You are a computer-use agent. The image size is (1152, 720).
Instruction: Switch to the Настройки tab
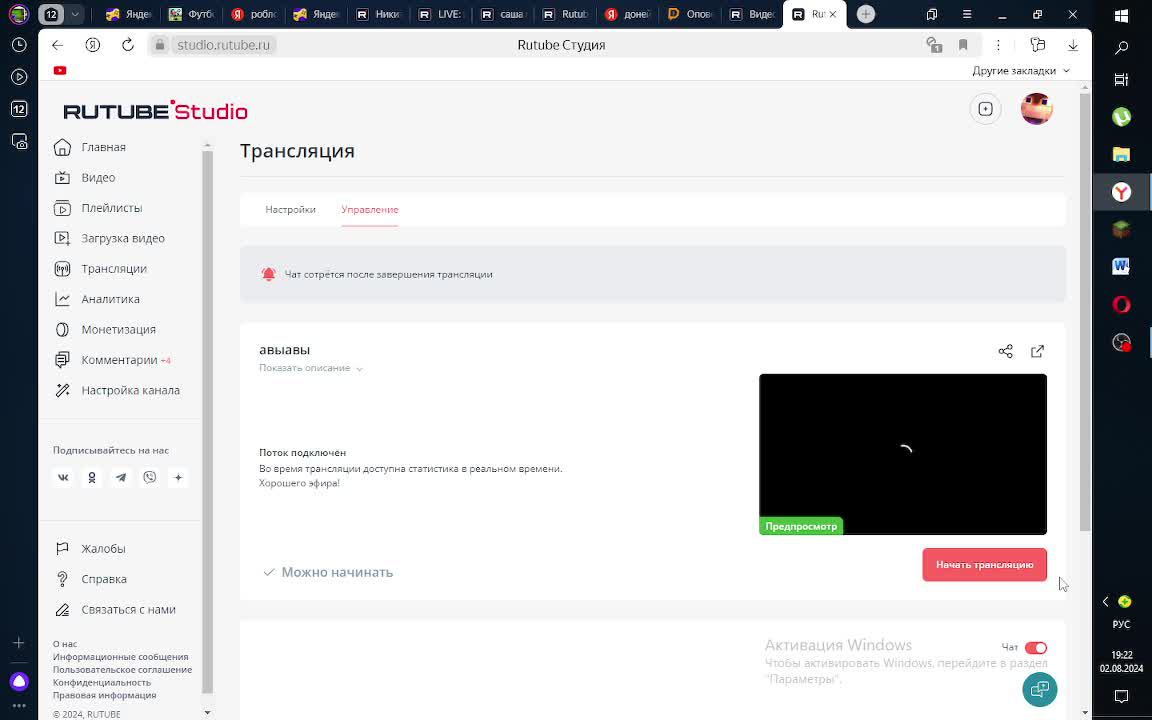(x=290, y=209)
